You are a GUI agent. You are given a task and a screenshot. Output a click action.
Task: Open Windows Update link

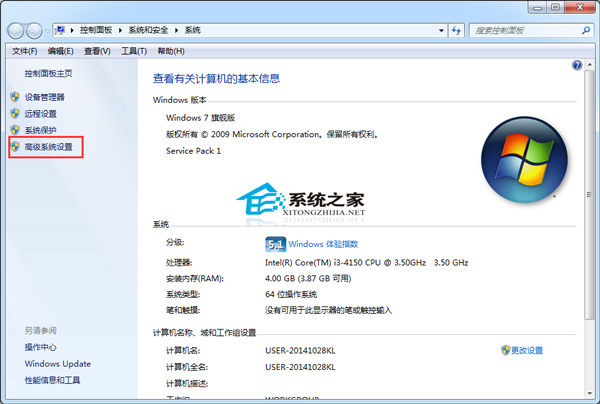pyautogui.click(x=58, y=364)
